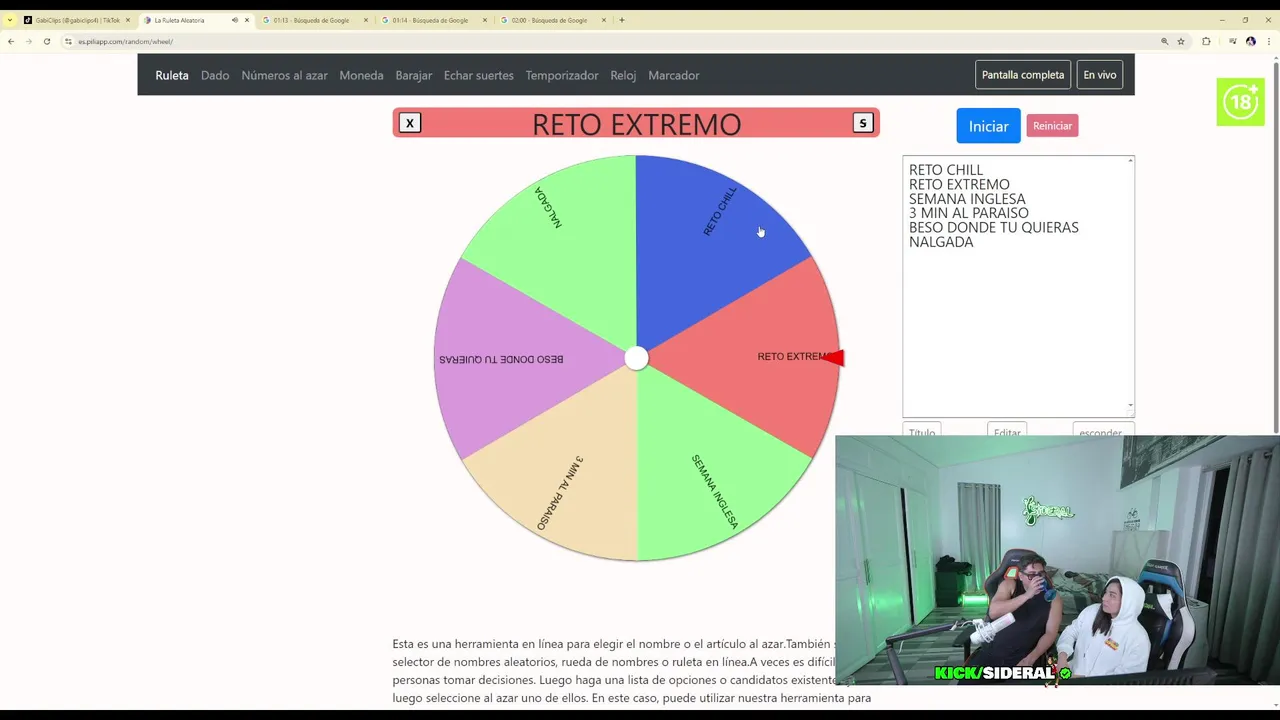Open the Moneda page
Image resolution: width=1280 pixels, height=720 pixels.
pyautogui.click(x=361, y=75)
